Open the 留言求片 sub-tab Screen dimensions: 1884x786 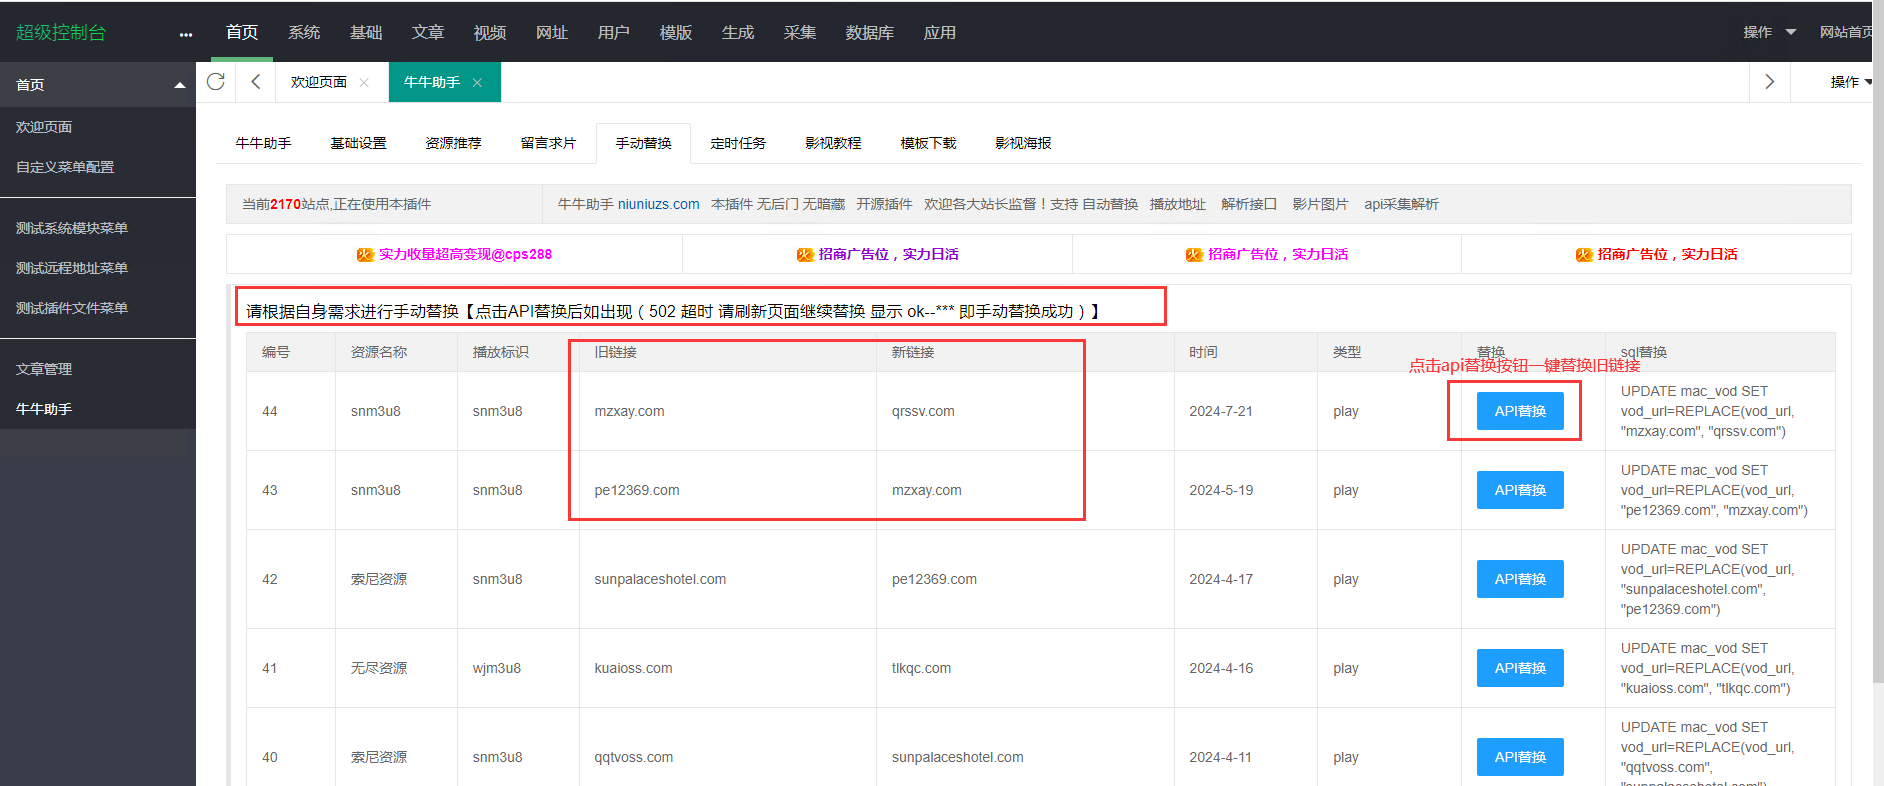548,143
